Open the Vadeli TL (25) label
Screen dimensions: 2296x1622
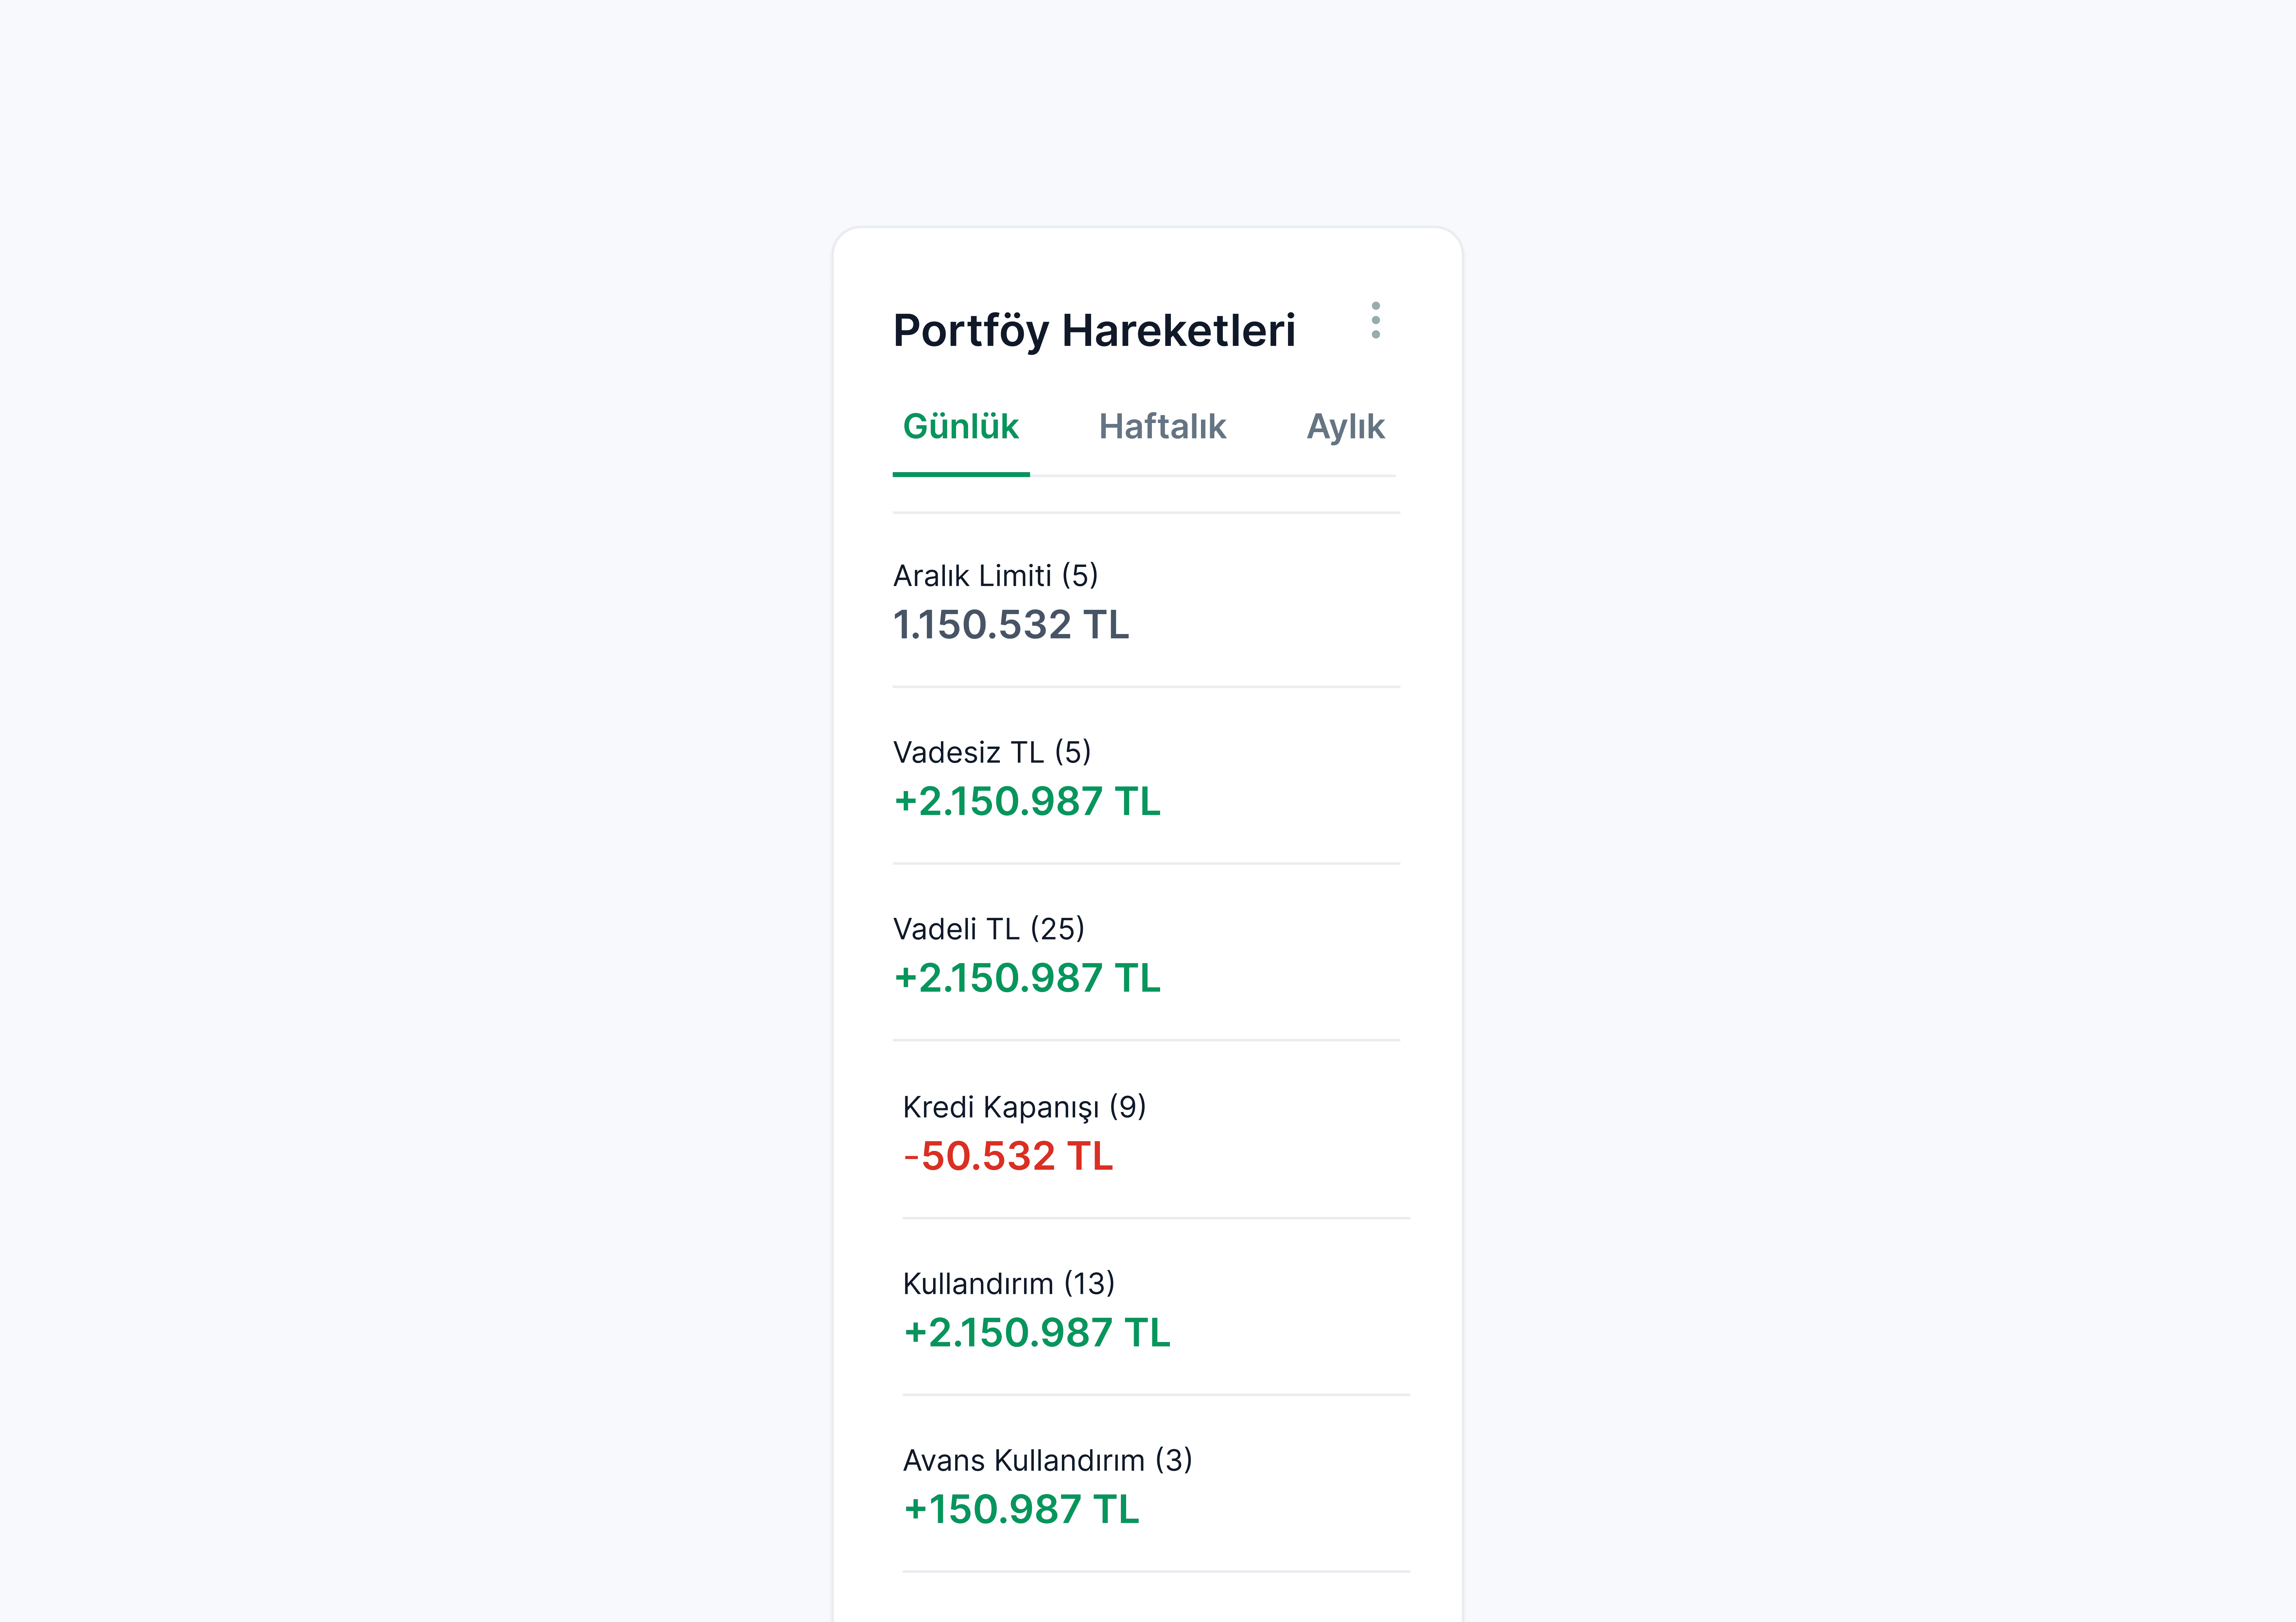point(989,929)
